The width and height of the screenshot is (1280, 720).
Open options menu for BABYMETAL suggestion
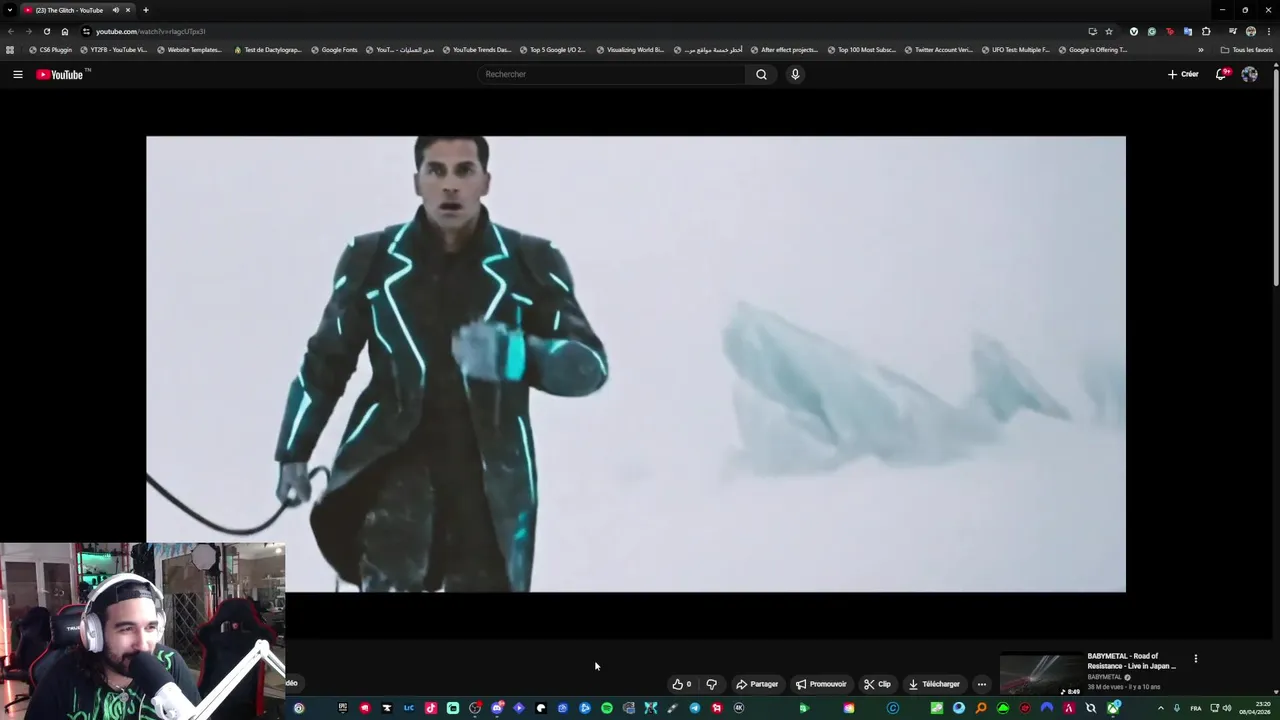point(1195,658)
